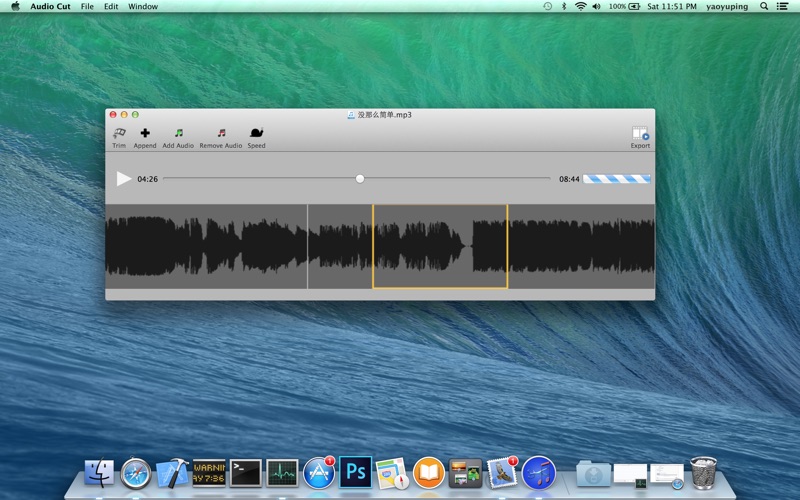Click the Sat 11:51 PM clock
Screen dimensions: 800x500
click(x=671, y=6)
